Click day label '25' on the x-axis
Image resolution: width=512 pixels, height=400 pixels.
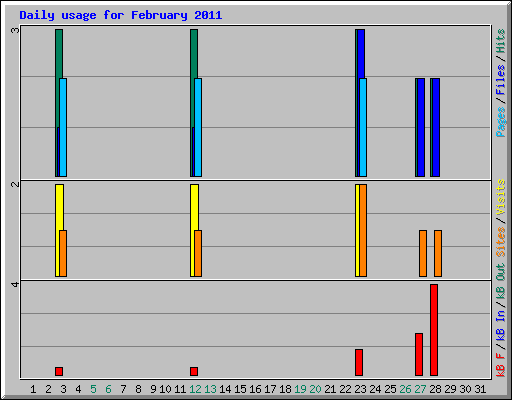390,389
